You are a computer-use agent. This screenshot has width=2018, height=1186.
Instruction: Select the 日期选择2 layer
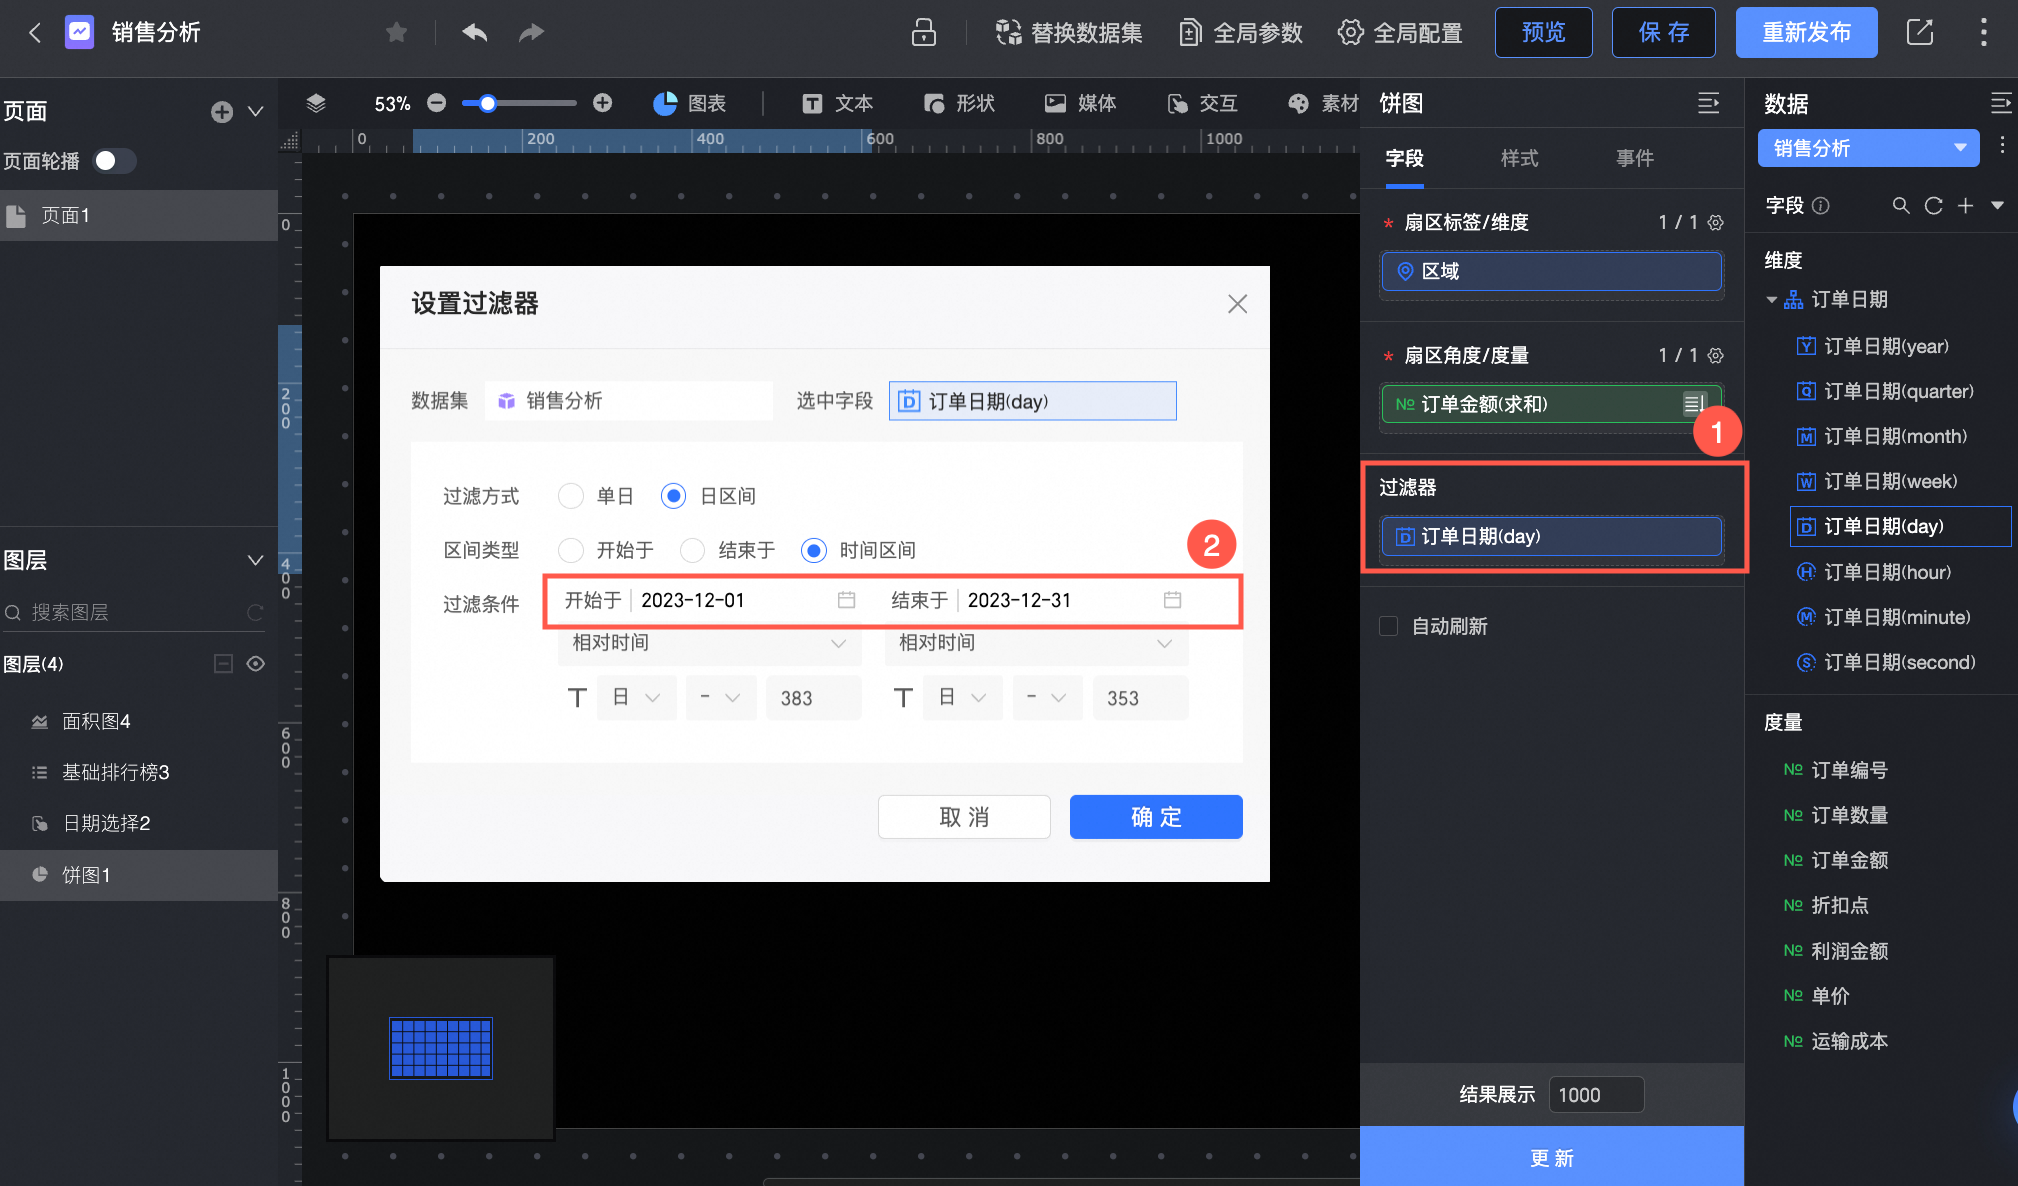[x=139, y=823]
